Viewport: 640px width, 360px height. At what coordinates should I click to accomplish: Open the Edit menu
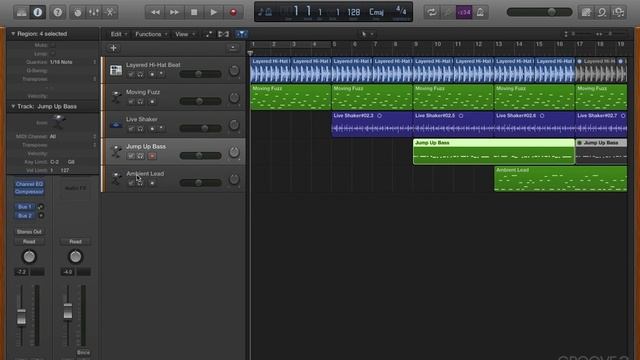pos(119,34)
